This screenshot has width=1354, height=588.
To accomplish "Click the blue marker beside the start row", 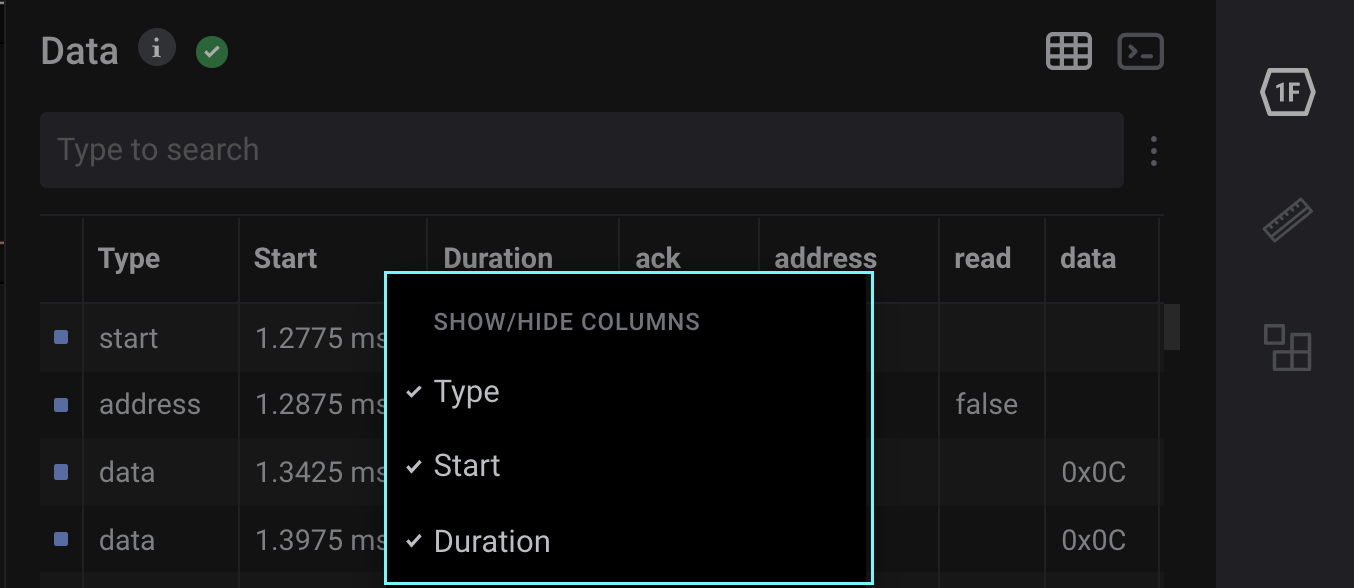I will (x=61, y=337).
